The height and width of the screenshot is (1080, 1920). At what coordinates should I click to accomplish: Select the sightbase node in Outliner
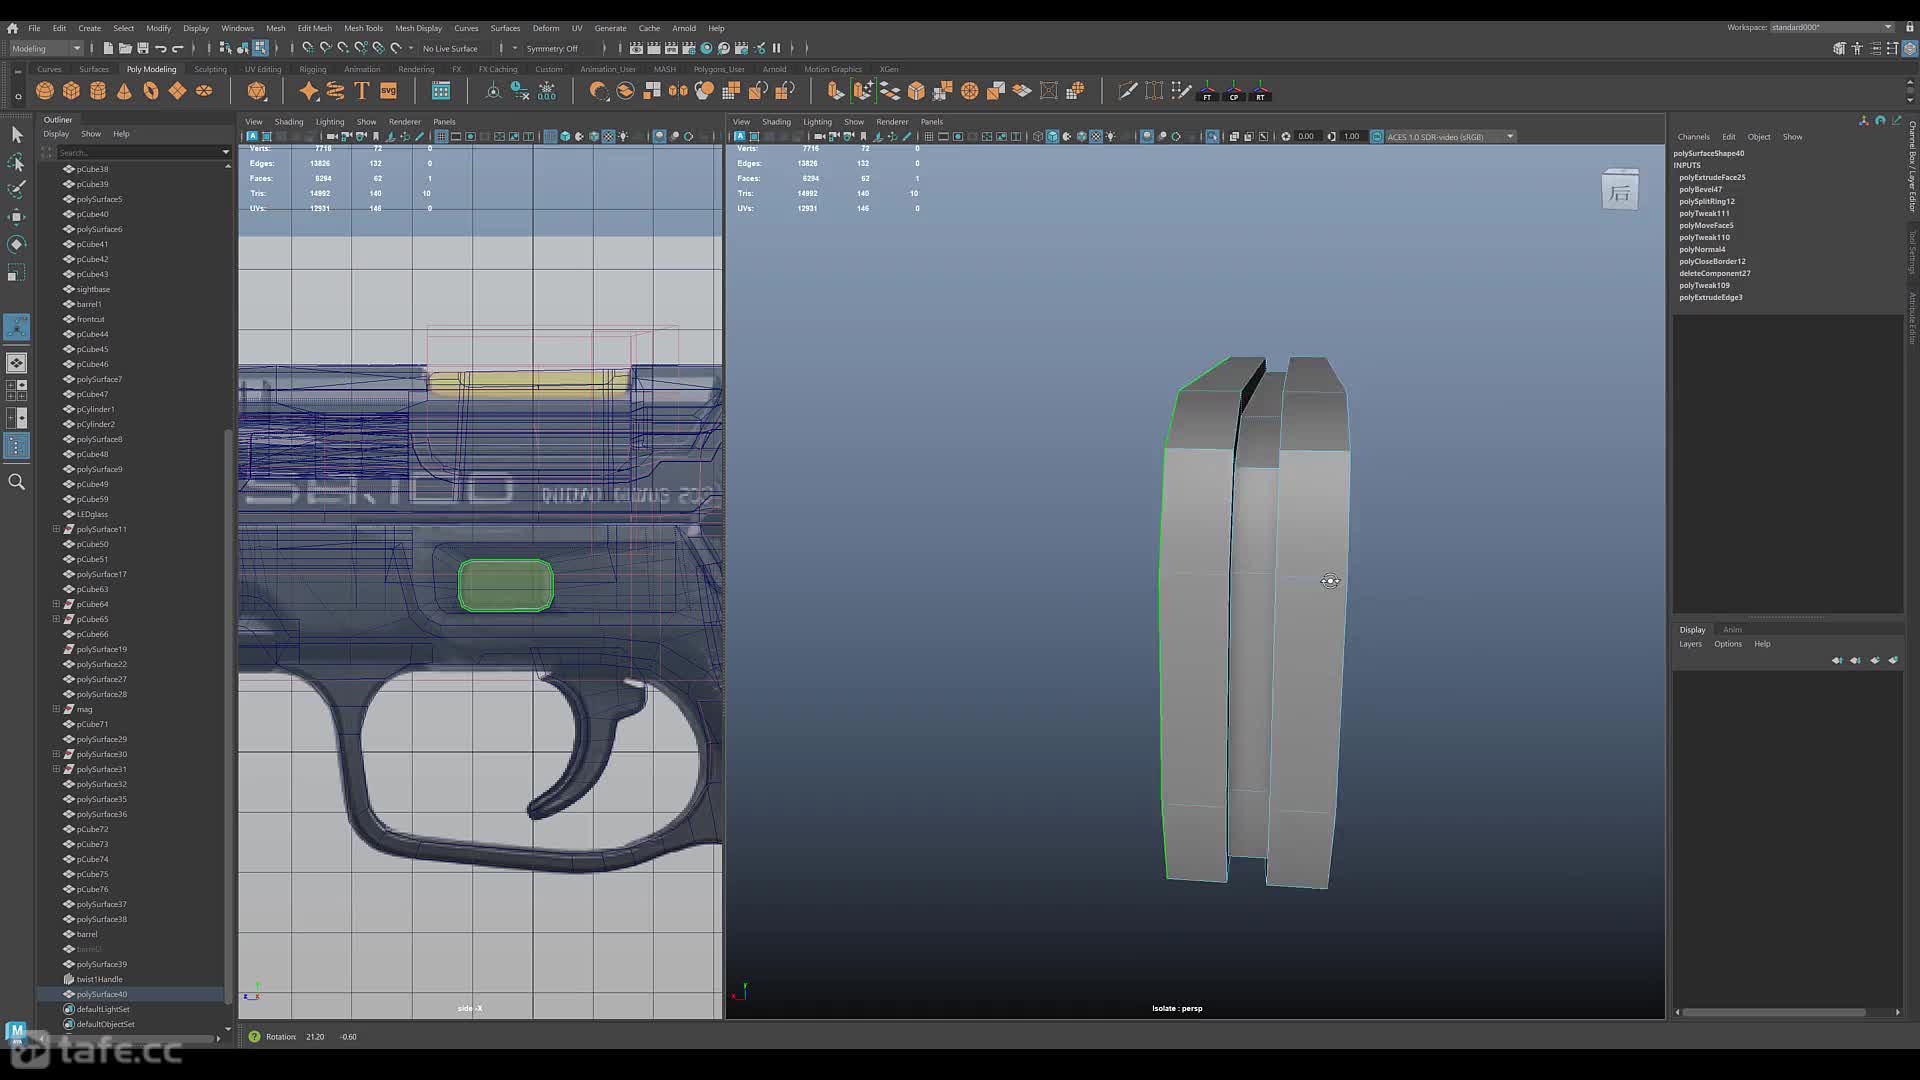tap(93, 289)
